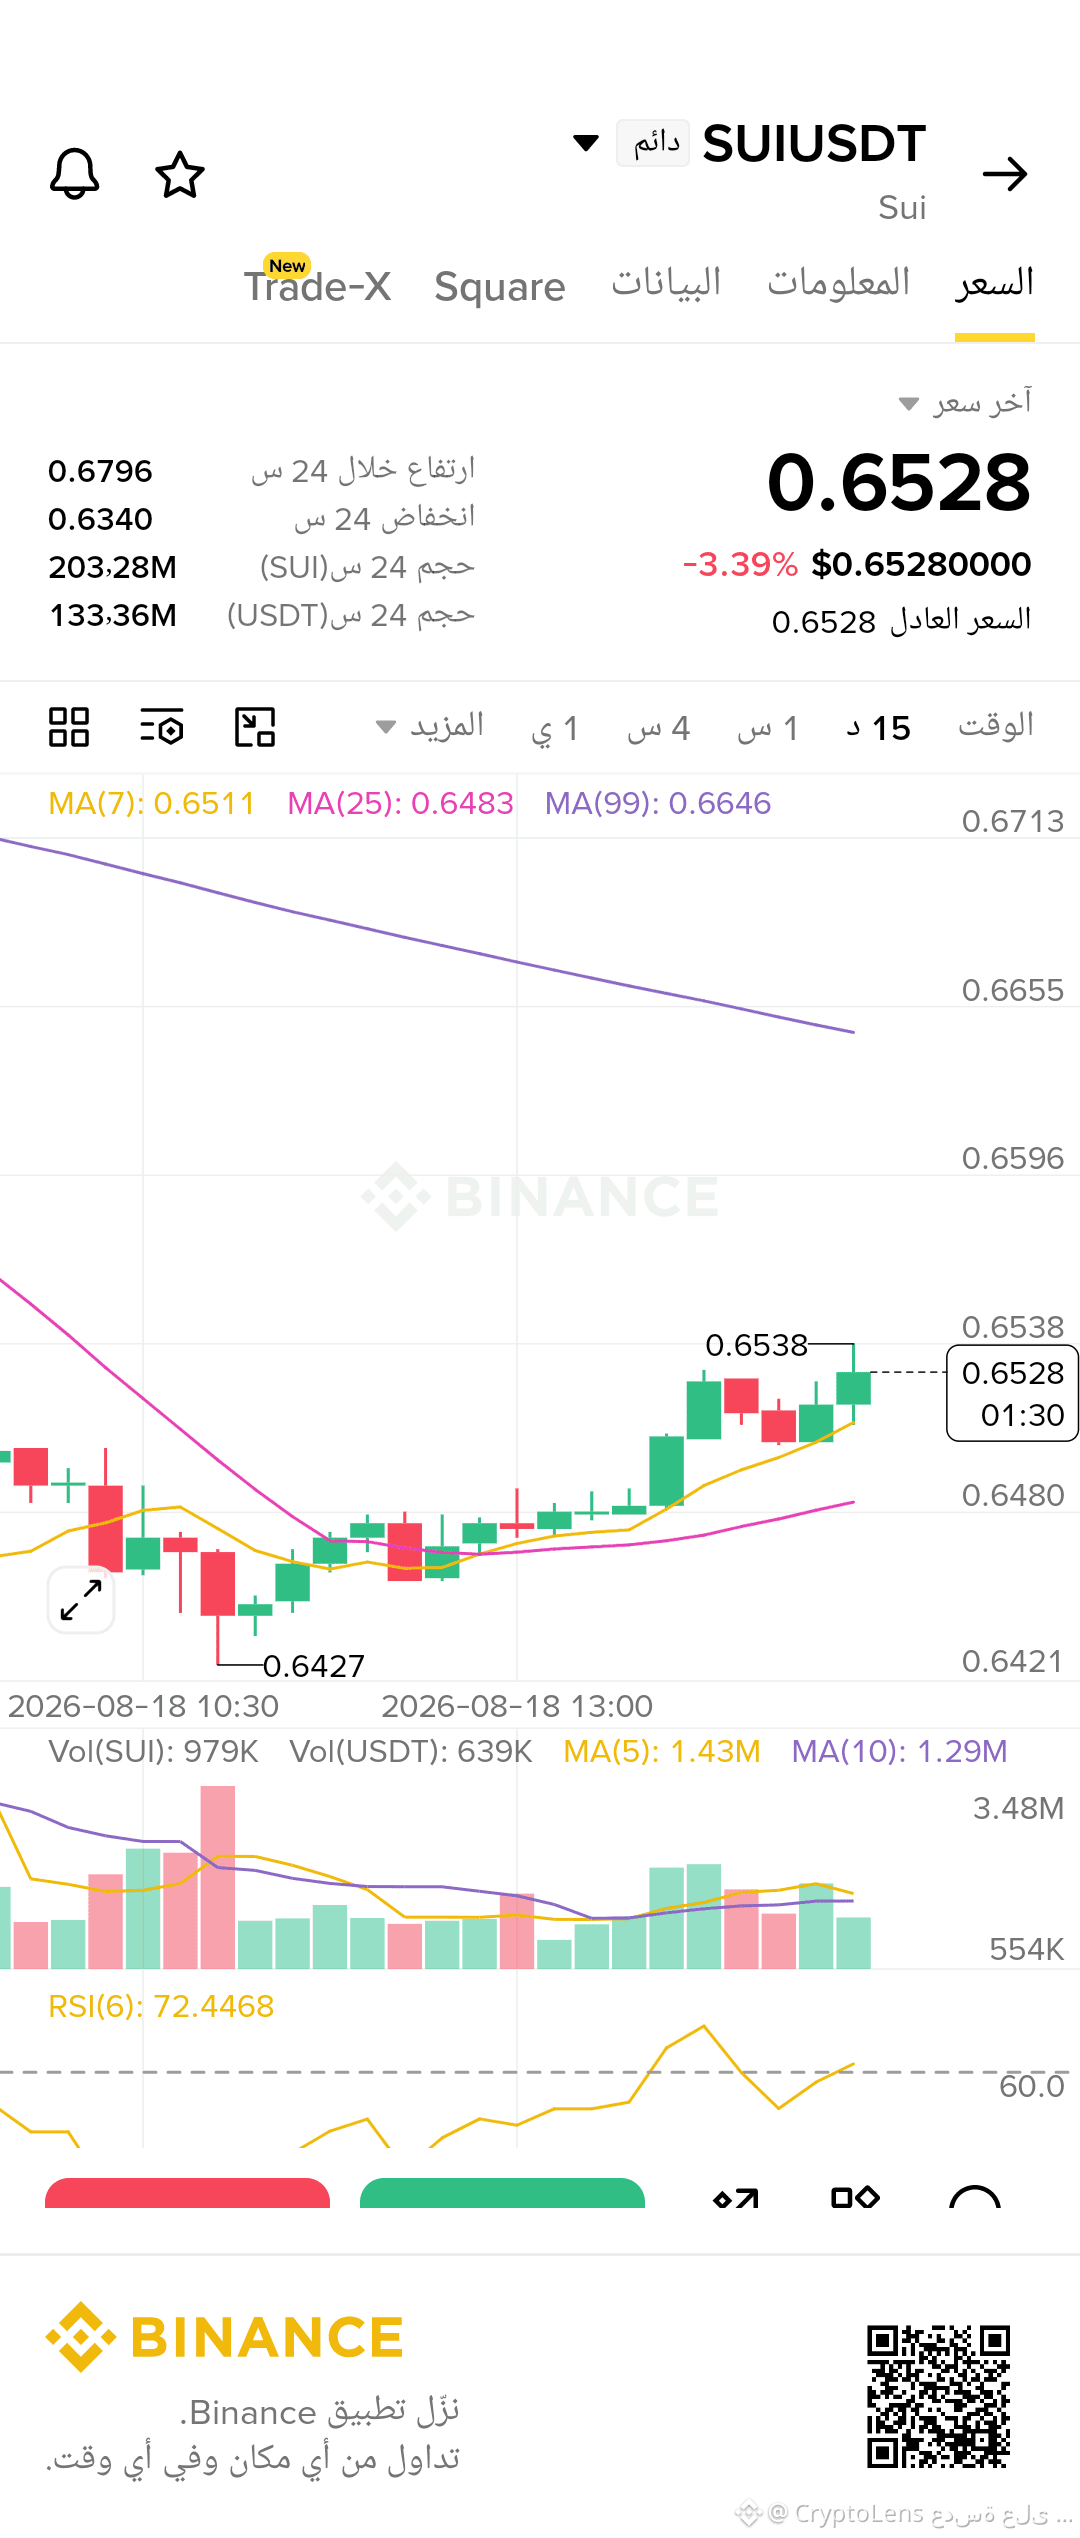1080x2538 pixels.
Task: Add SUIUSDT to favorites with star icon
Action: click(180, 174)
